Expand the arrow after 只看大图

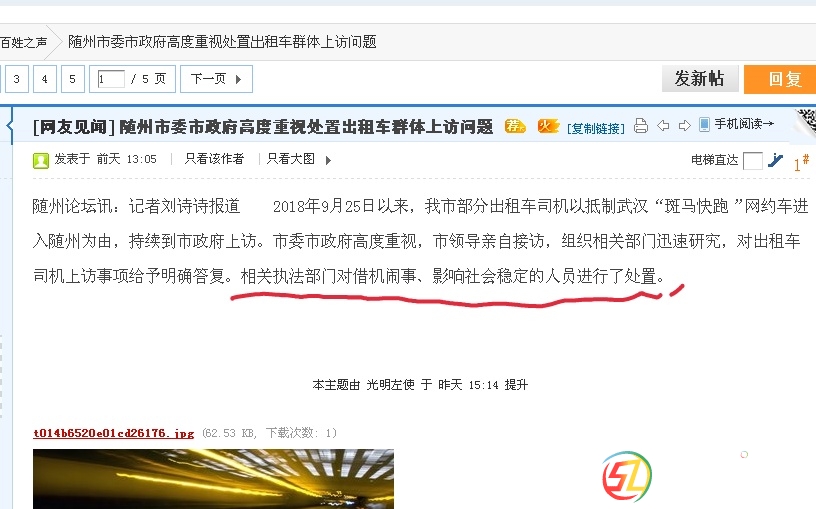click(x=328, y=160)
